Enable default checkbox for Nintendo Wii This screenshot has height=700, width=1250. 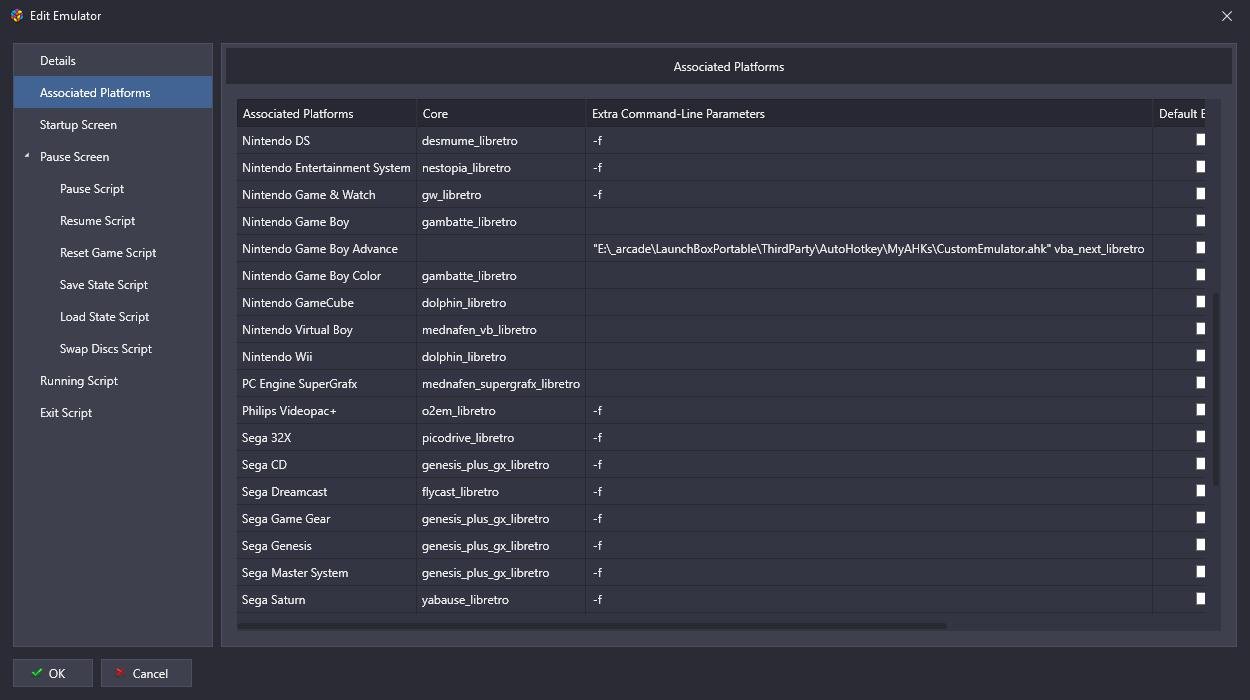[x=1201, y=356]
